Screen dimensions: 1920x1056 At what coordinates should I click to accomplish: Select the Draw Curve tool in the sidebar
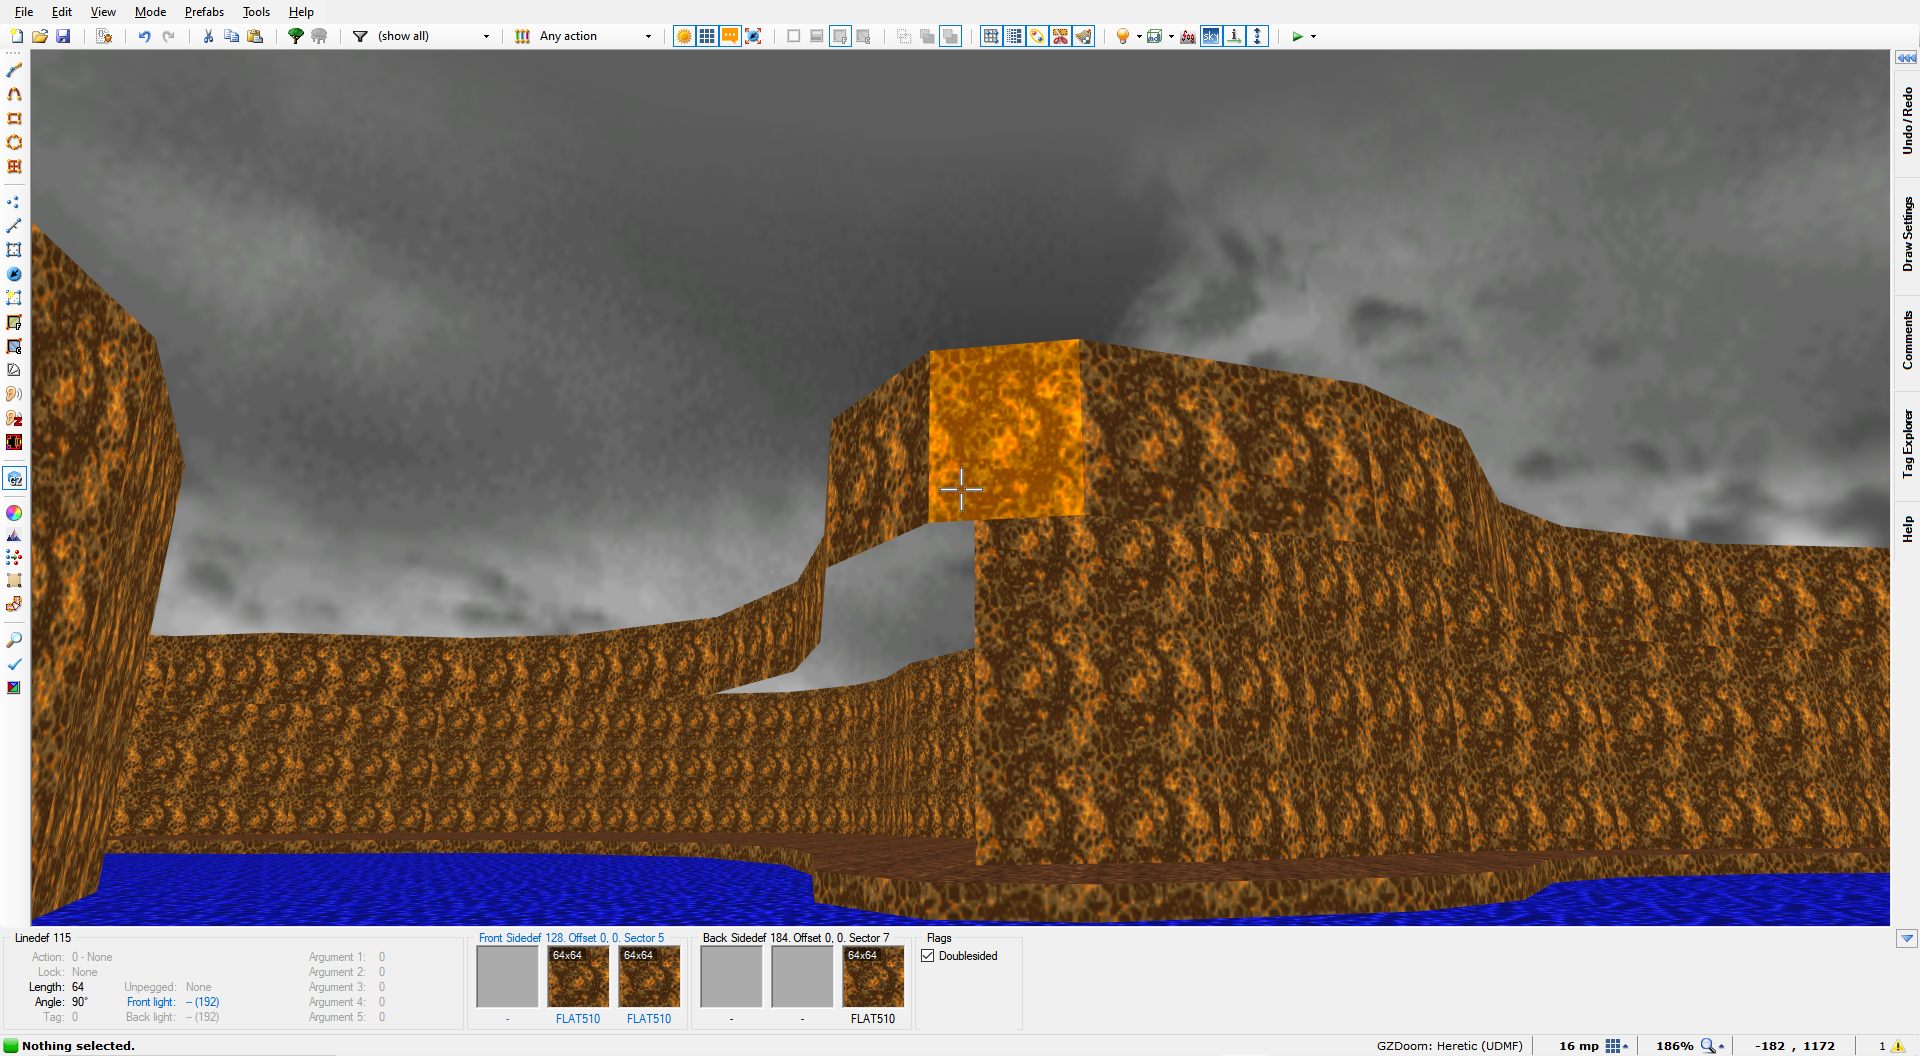[14, 94]
